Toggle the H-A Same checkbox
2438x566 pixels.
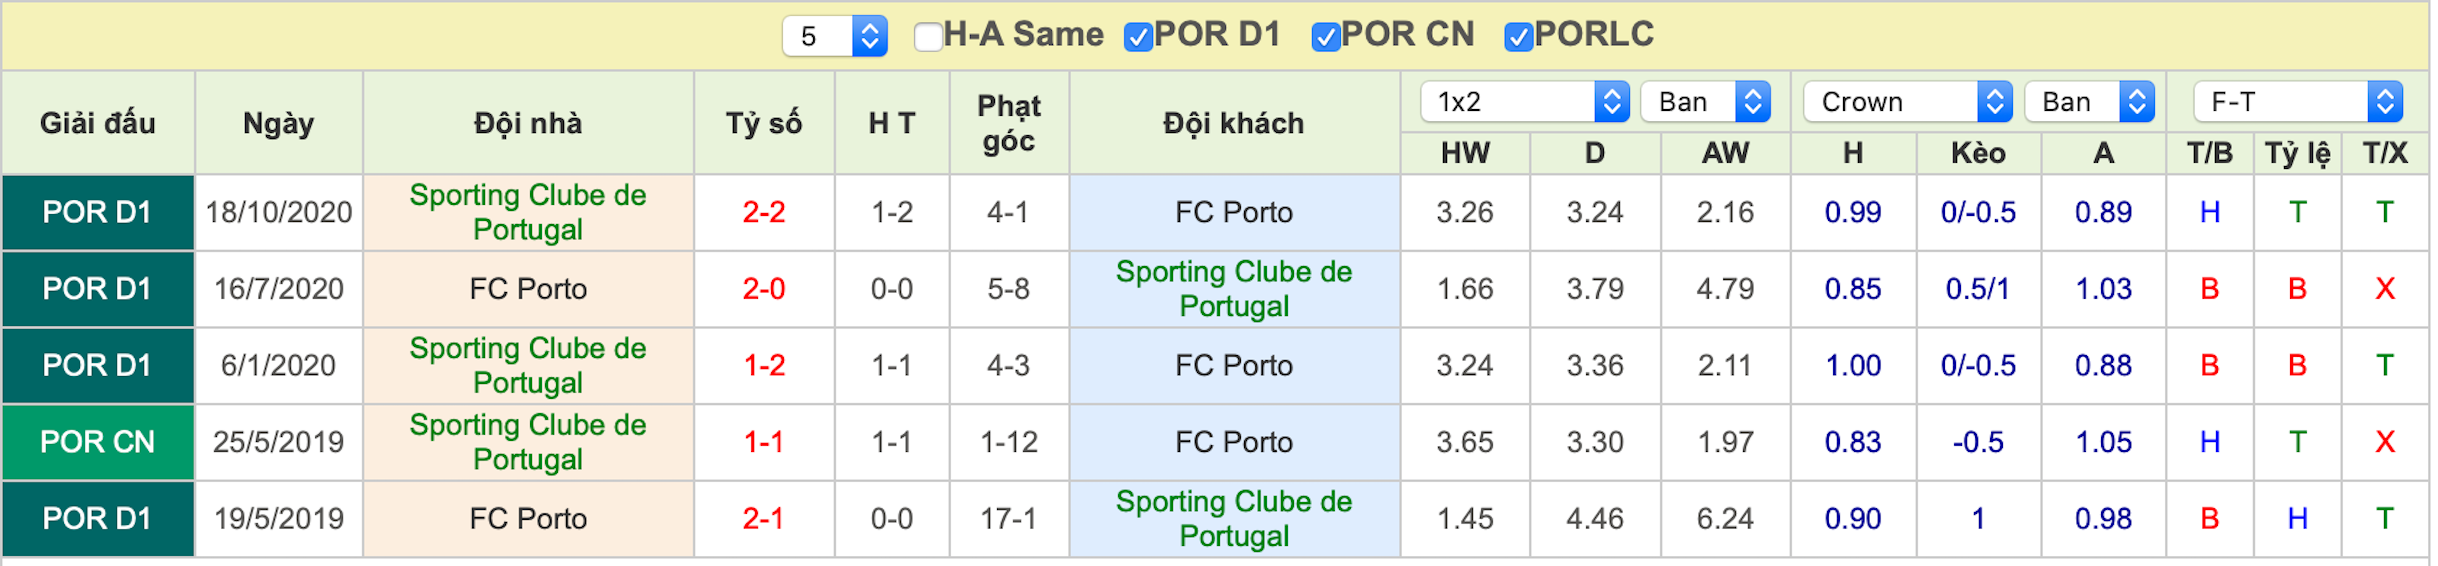pyautogui.click(x=928, y=37)
